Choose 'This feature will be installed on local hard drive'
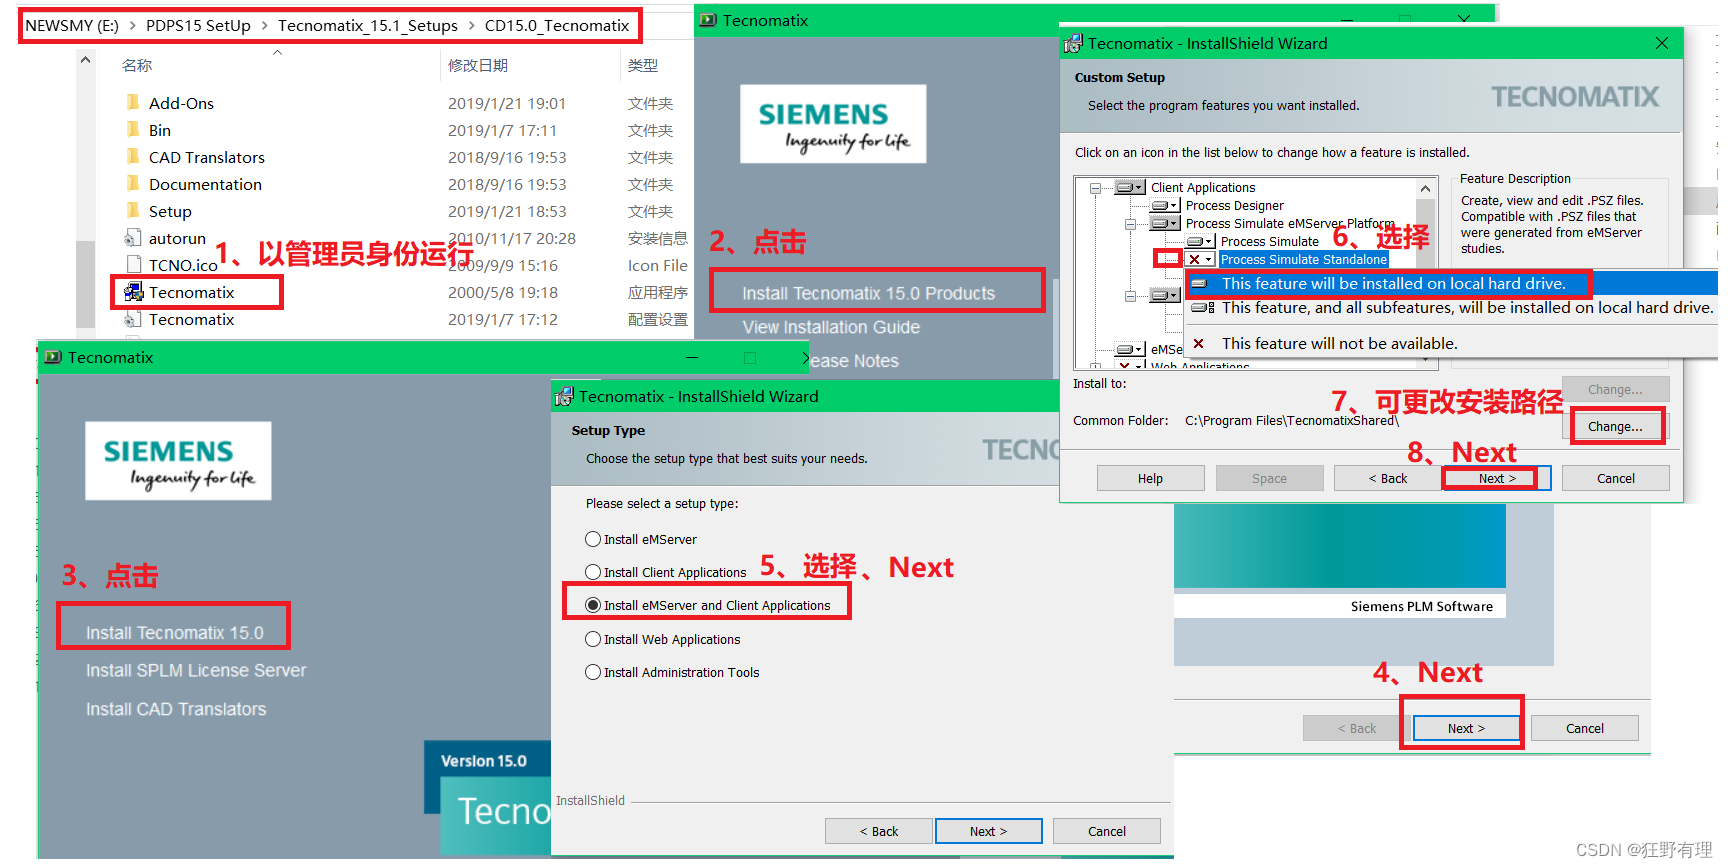The height and width of the screenshot is (868, 1728). [x=1452, y=284]
